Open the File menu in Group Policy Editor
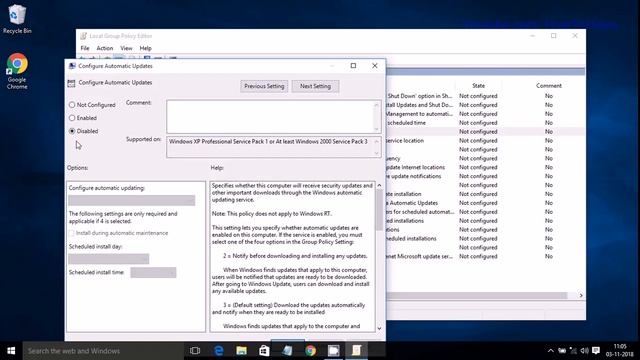 85,48
